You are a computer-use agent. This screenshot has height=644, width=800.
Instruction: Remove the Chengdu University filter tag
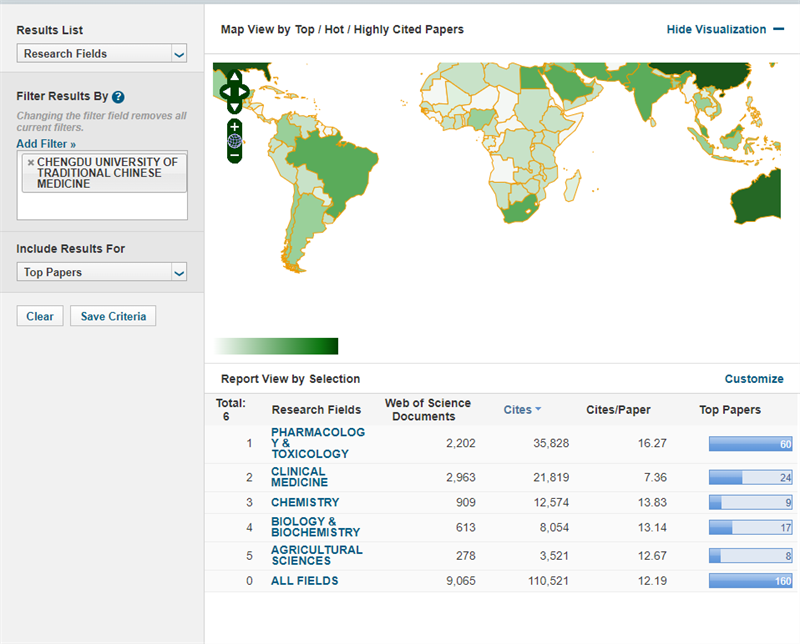pos(30,162)
